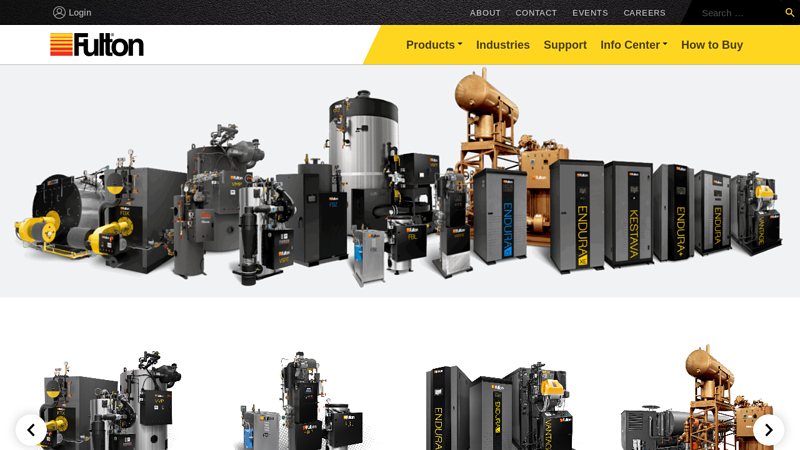Click the Login text link
Image resolution: width=800 pixels, height=450 pixels.
point(80,13)
